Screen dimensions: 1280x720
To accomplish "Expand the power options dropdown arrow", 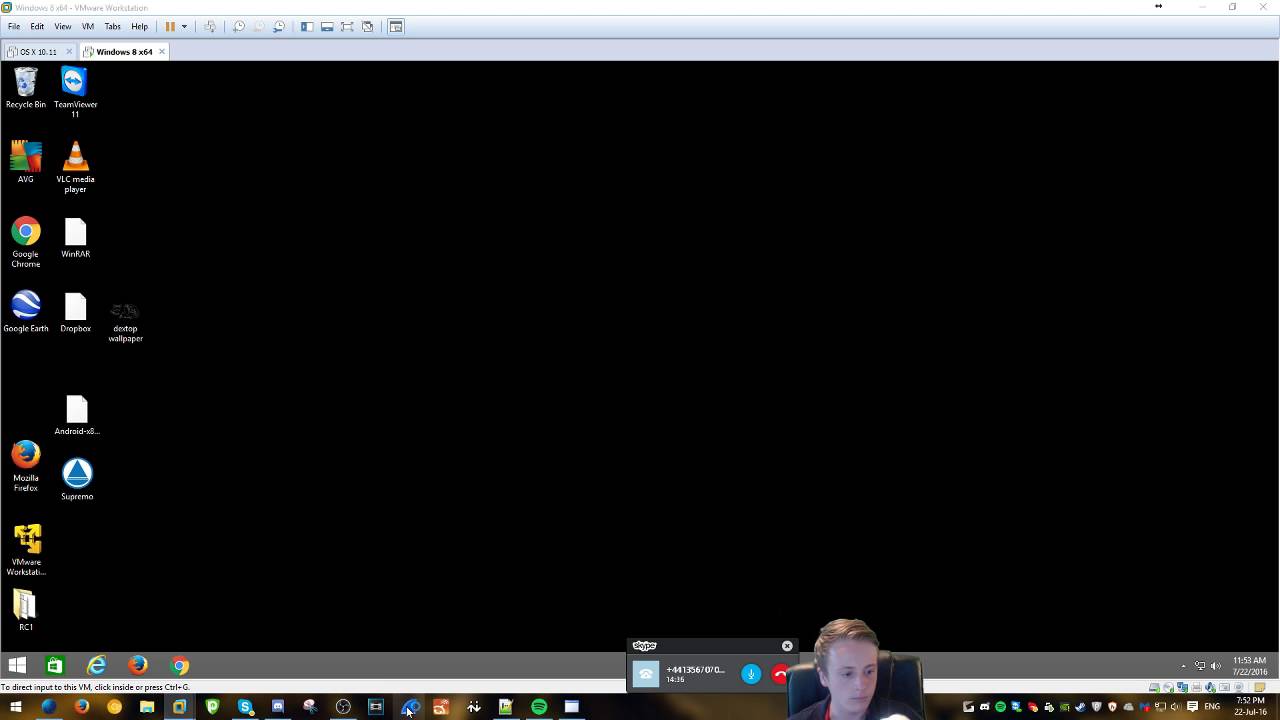I will 184,27.
